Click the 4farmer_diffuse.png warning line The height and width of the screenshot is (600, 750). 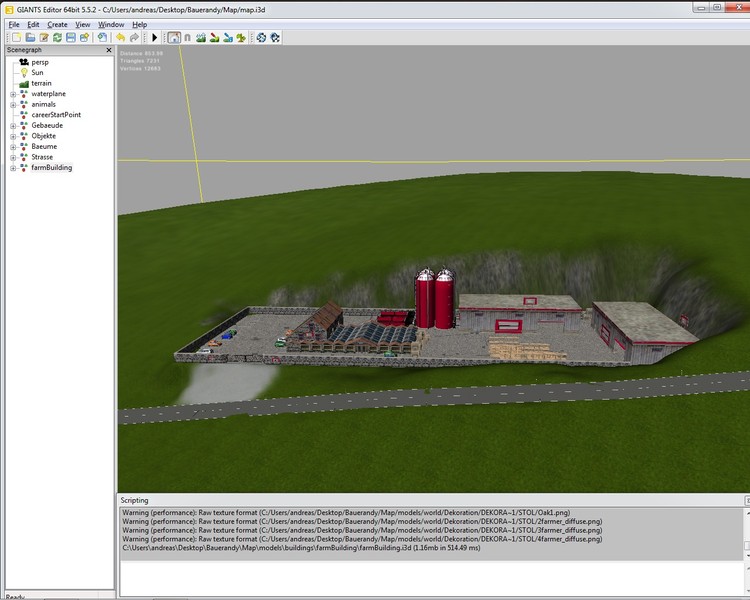pos(362,539)
